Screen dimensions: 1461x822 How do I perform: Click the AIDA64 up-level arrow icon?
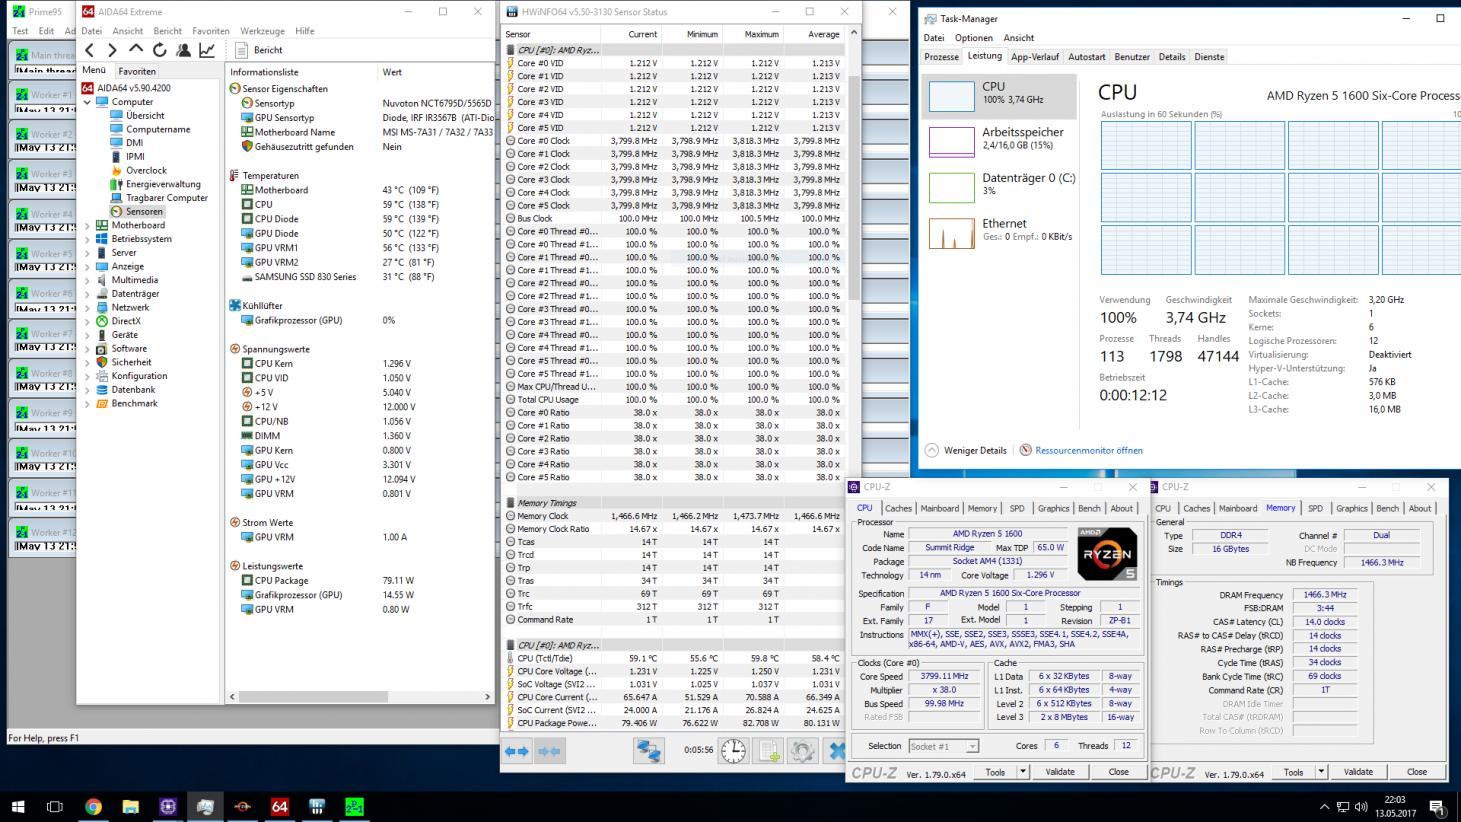pyautogui.click(x=136, y=49)
